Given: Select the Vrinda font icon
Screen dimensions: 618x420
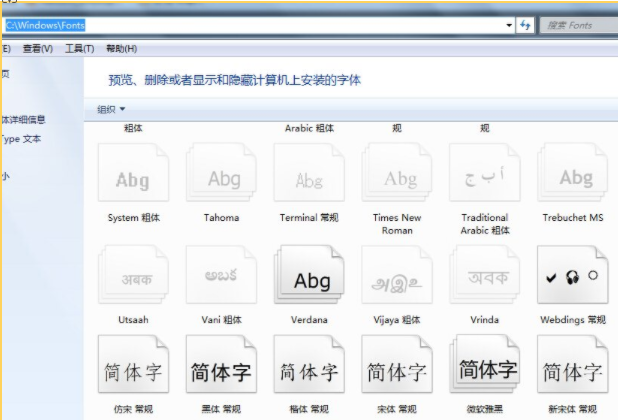Looking at the screenshot, I should pyautogui.click(x=485, y=275).
